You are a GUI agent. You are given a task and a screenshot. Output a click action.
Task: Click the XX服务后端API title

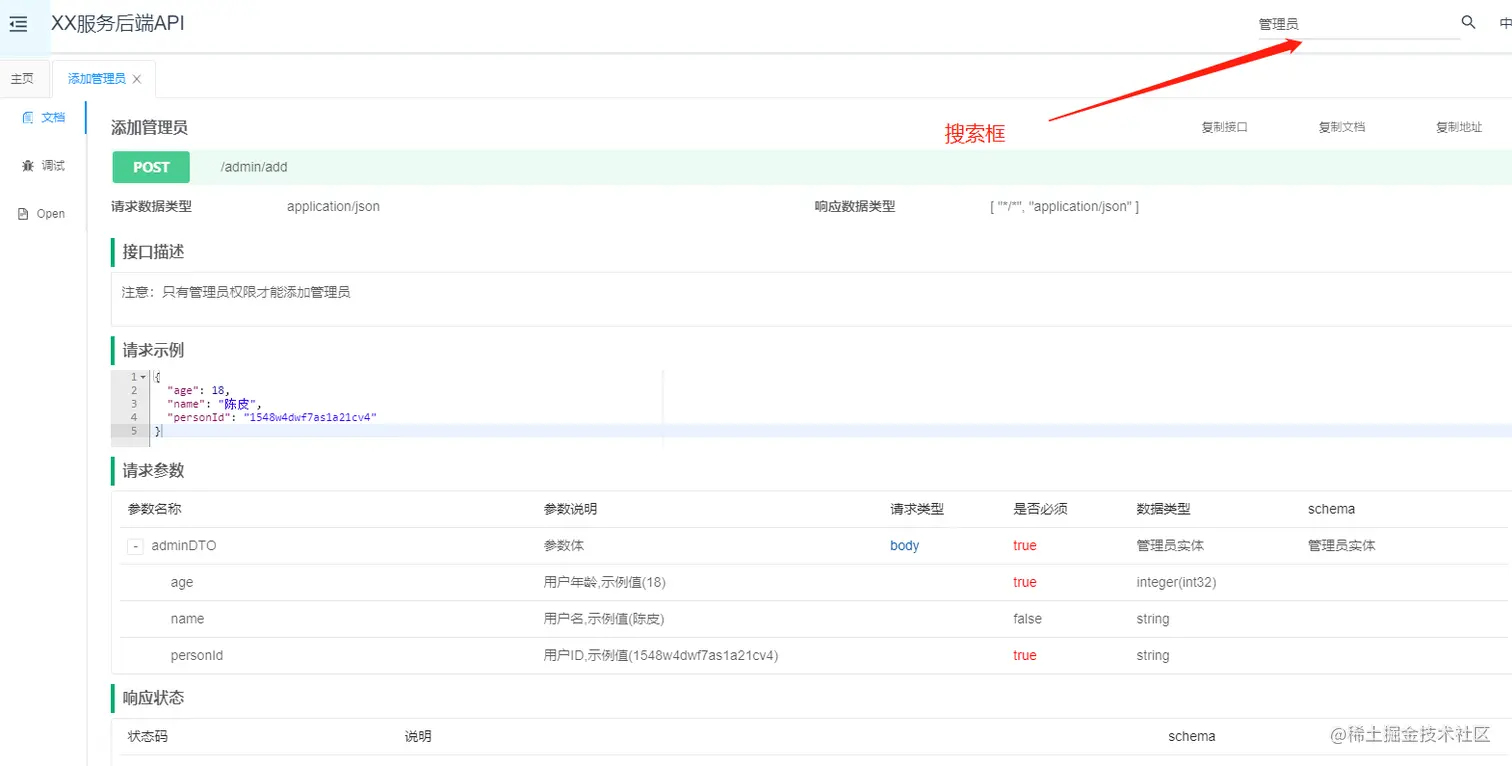coord(118,24)
